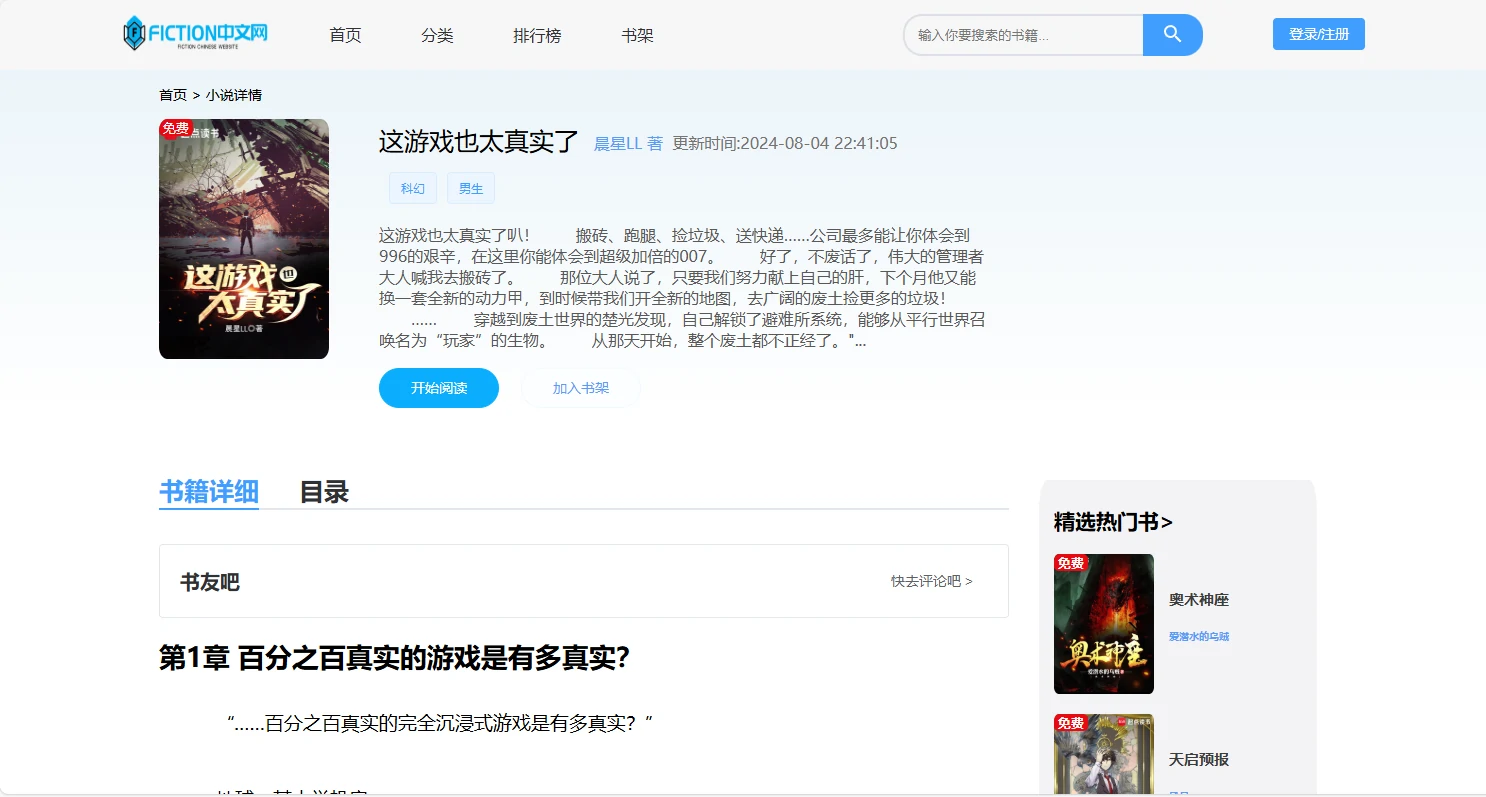This screenshot has height=797, width=1486.
Task: Click 加入书架 to add book
Action: [x=580, y=388]
